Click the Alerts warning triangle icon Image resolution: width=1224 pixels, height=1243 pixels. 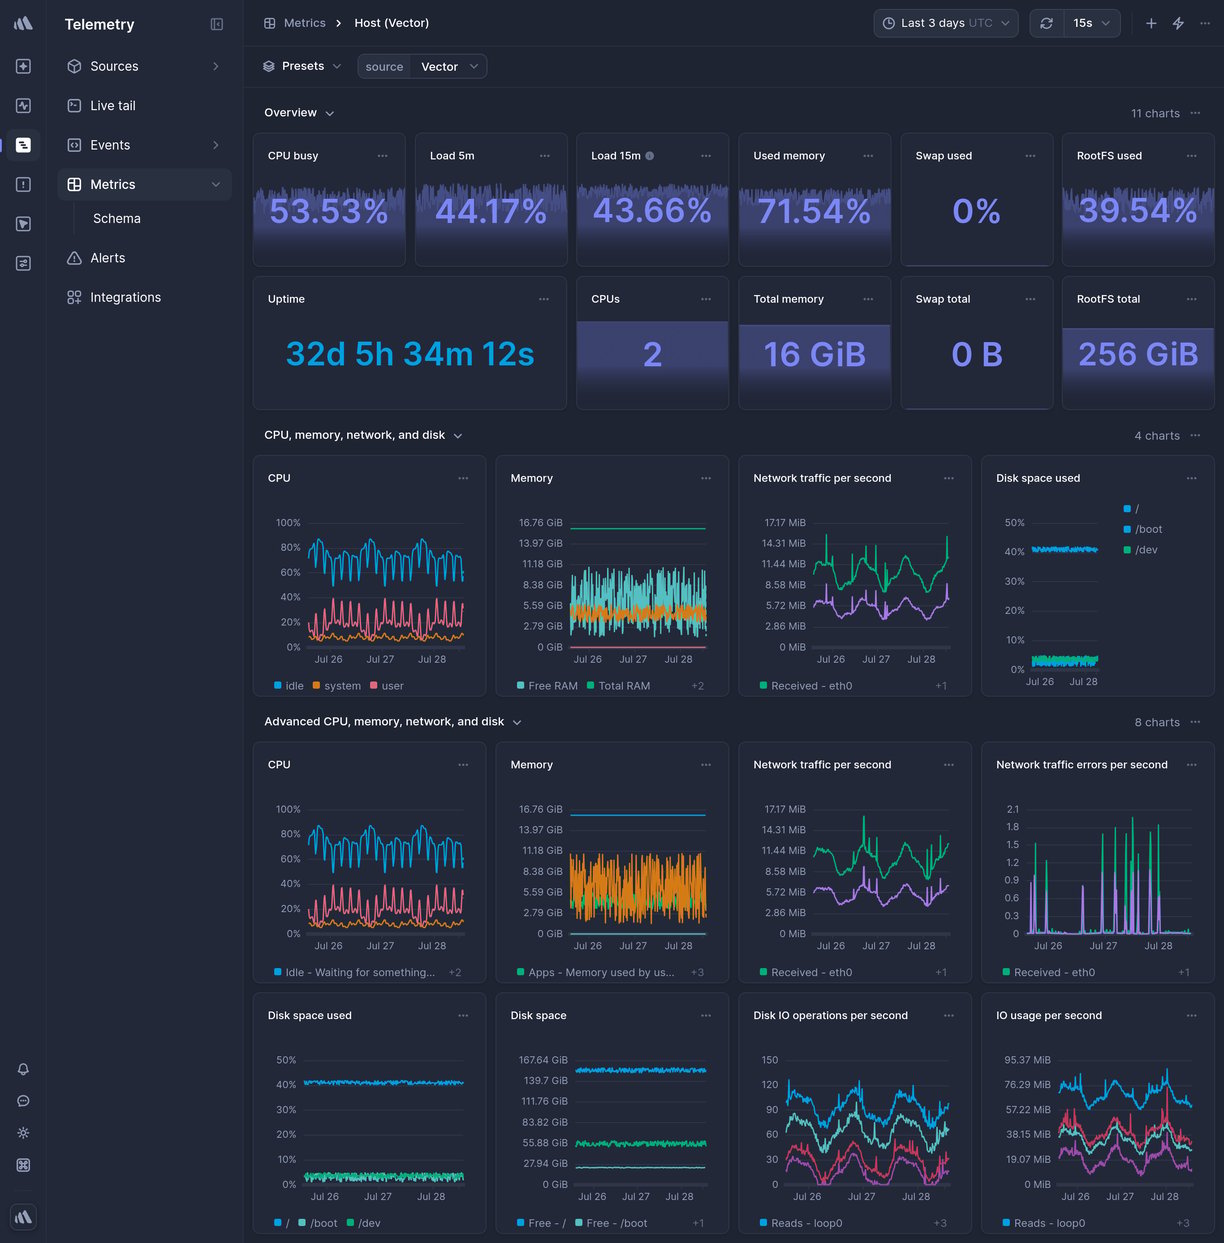[74, 258]
